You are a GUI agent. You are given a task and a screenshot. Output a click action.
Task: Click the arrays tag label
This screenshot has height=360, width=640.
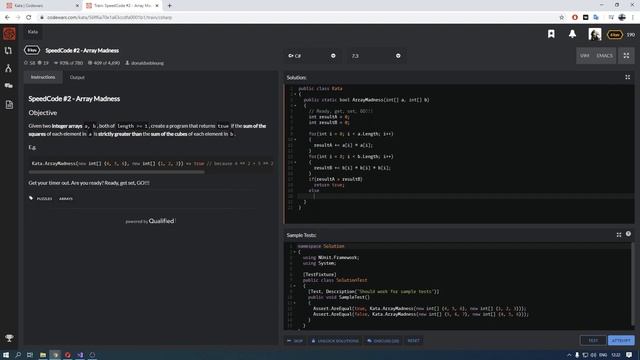pyautogui.click(x=66, y=199)
